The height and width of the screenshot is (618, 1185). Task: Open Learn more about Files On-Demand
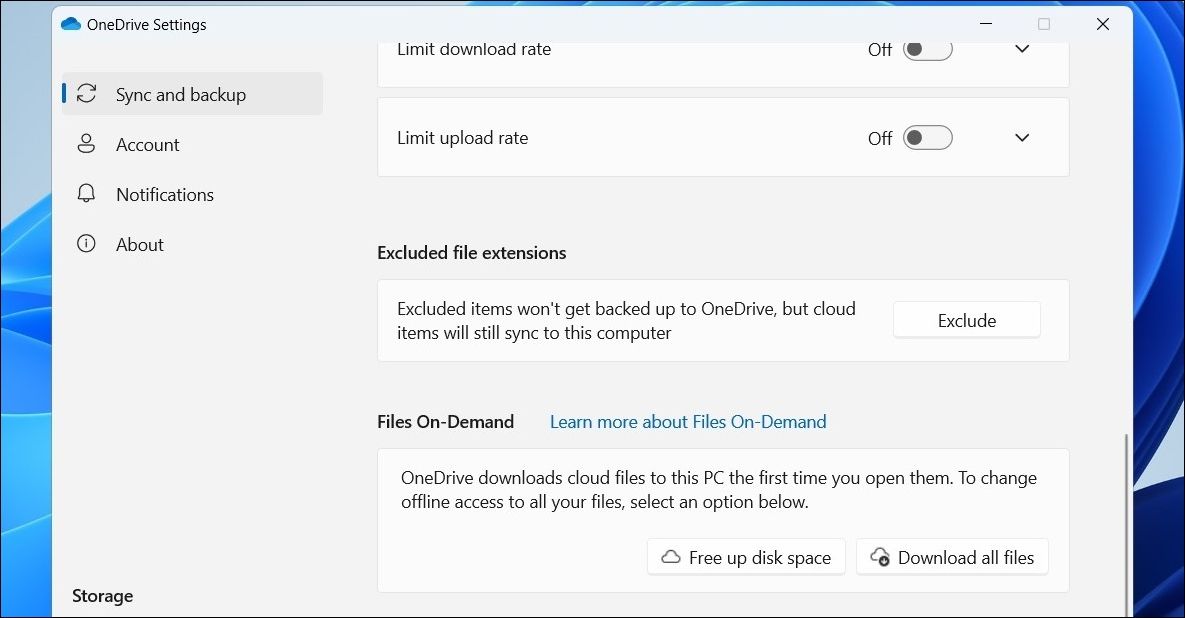click(x=687, y=421)
